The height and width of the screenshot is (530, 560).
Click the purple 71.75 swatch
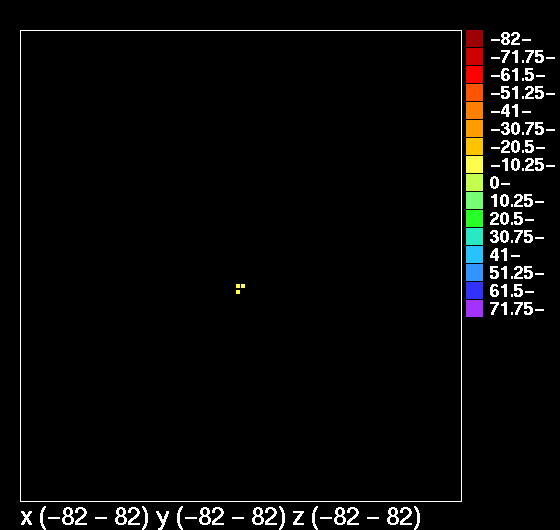coord(474,309)
